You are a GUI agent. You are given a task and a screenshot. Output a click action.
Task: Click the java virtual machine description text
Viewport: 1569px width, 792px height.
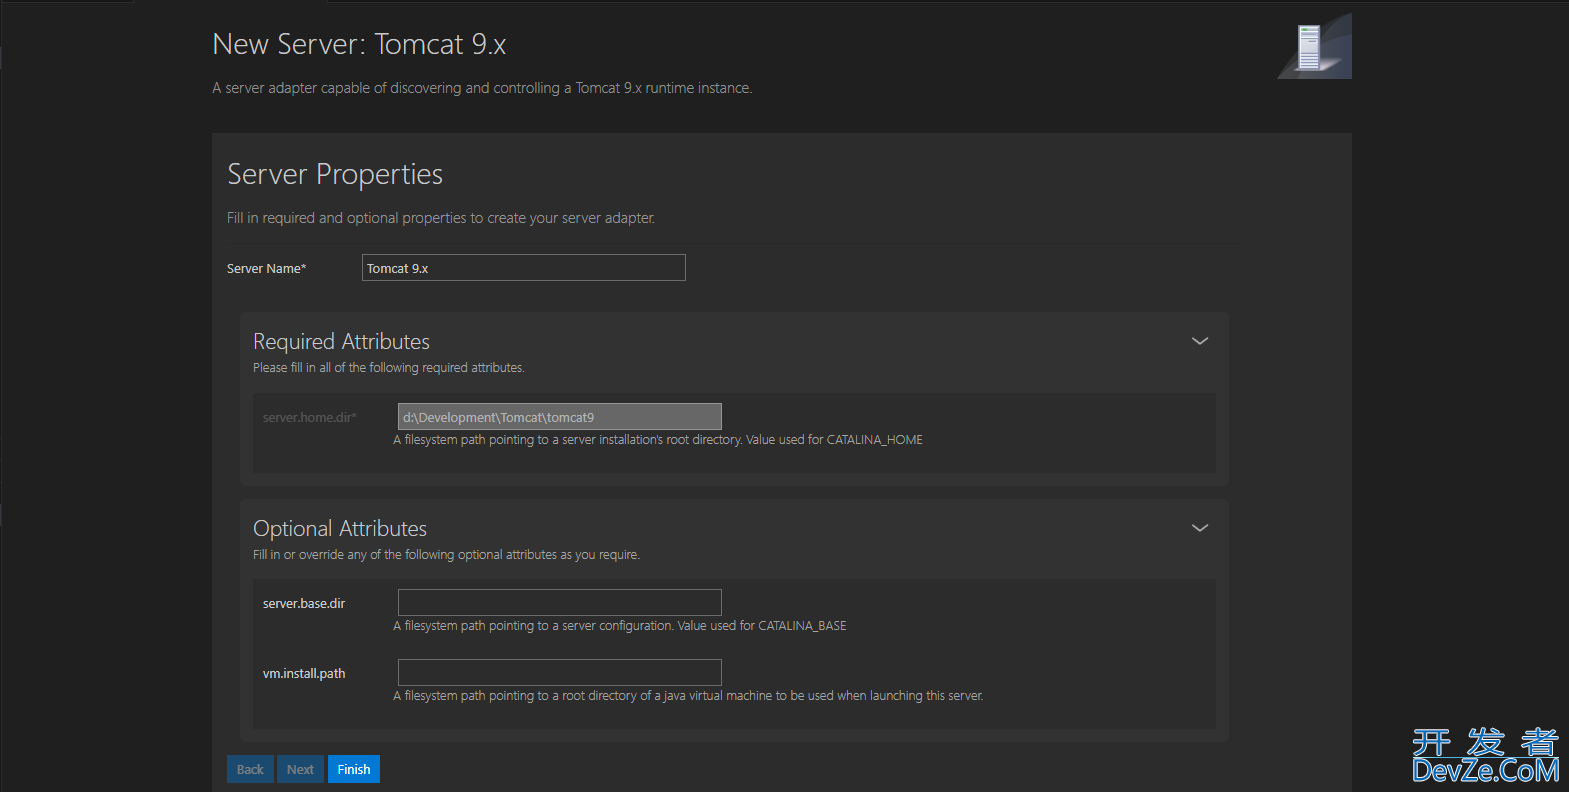(688, 695)
